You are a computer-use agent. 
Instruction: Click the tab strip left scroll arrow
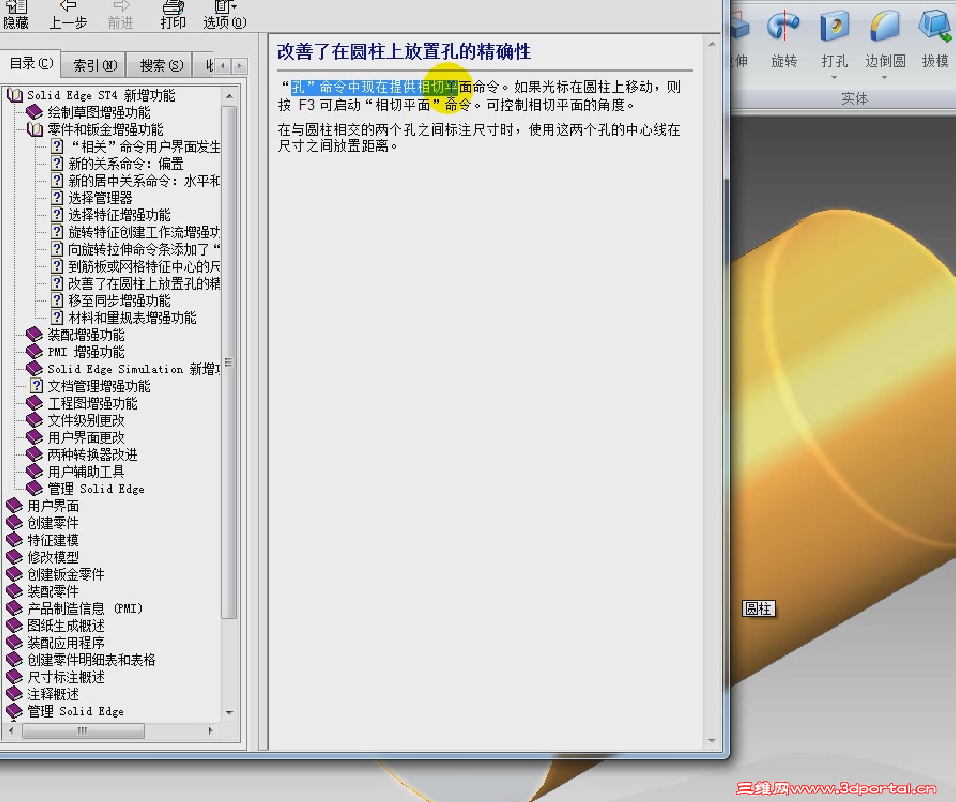[224, 65]
